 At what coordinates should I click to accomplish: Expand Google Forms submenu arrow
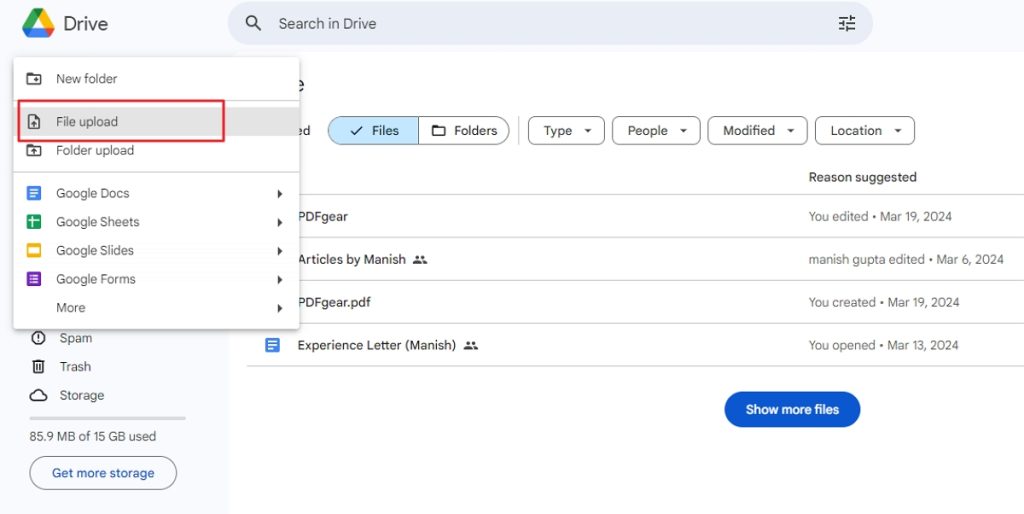[x=280, y=280]
